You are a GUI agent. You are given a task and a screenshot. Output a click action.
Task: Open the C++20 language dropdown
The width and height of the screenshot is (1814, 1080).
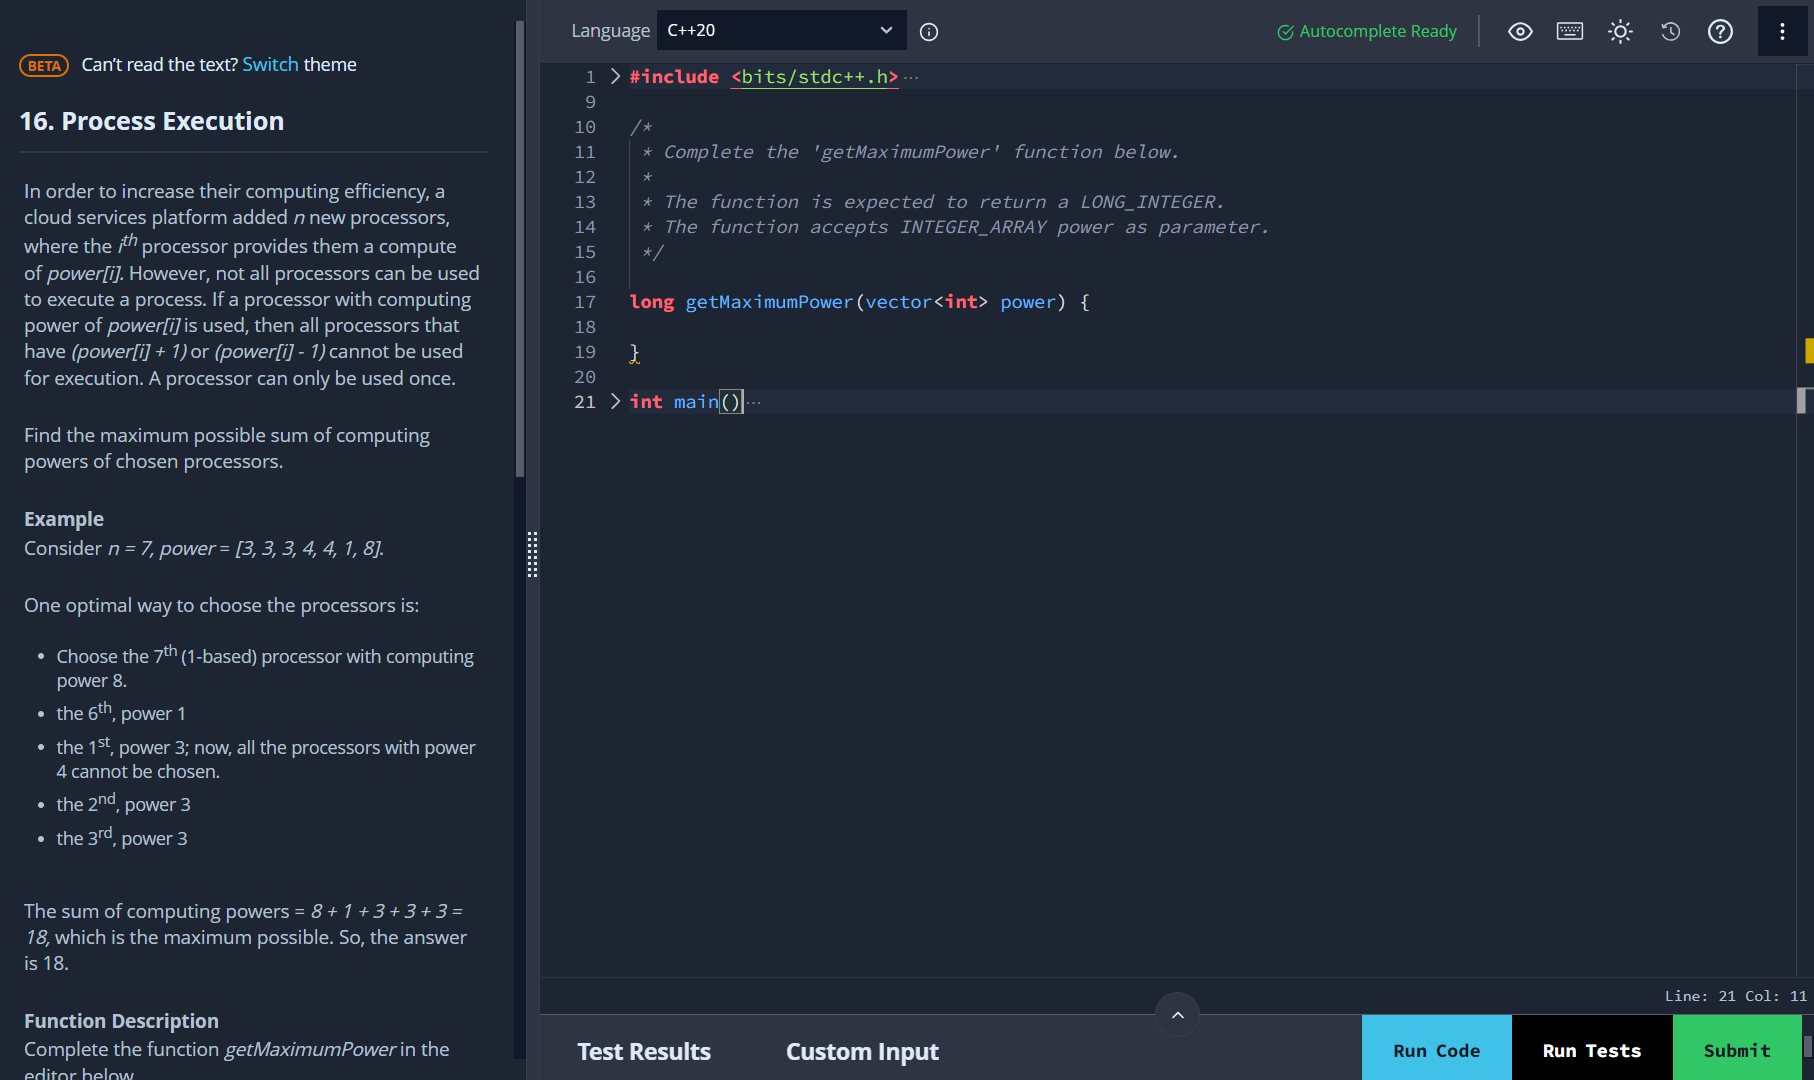coord(781,31)
